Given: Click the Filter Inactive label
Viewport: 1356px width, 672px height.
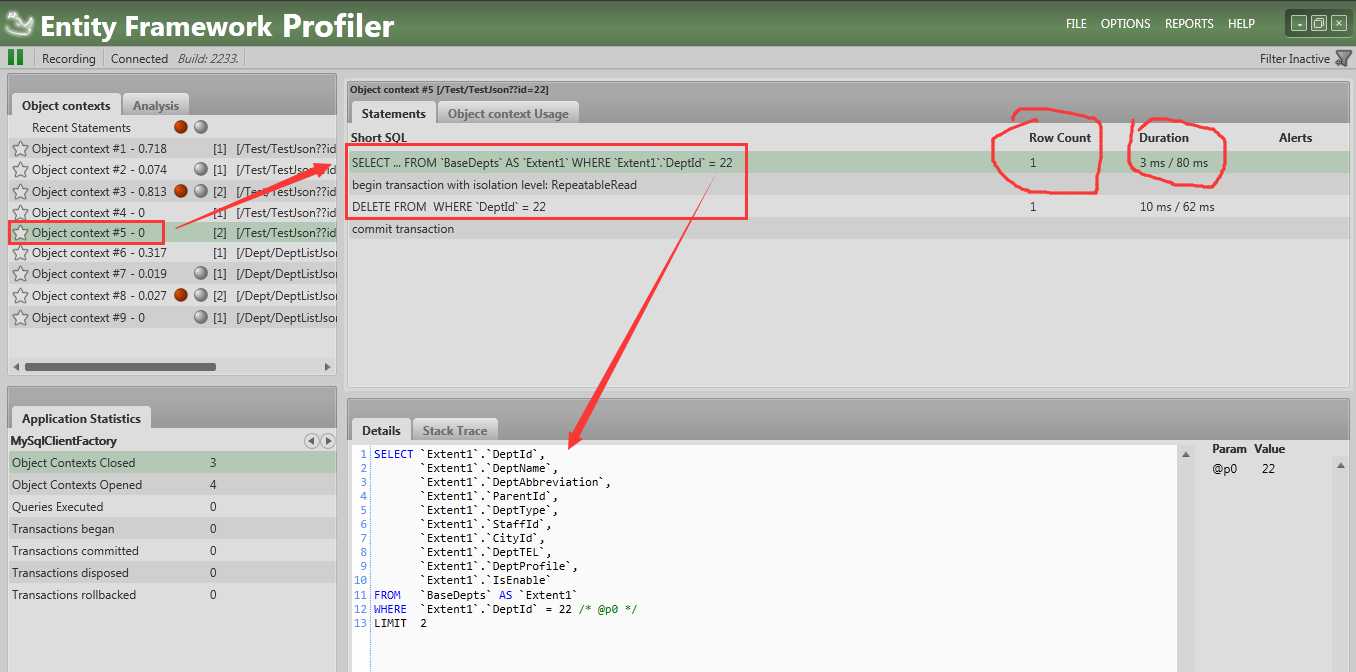Looking at the screenshot, I should [1295, 59].
